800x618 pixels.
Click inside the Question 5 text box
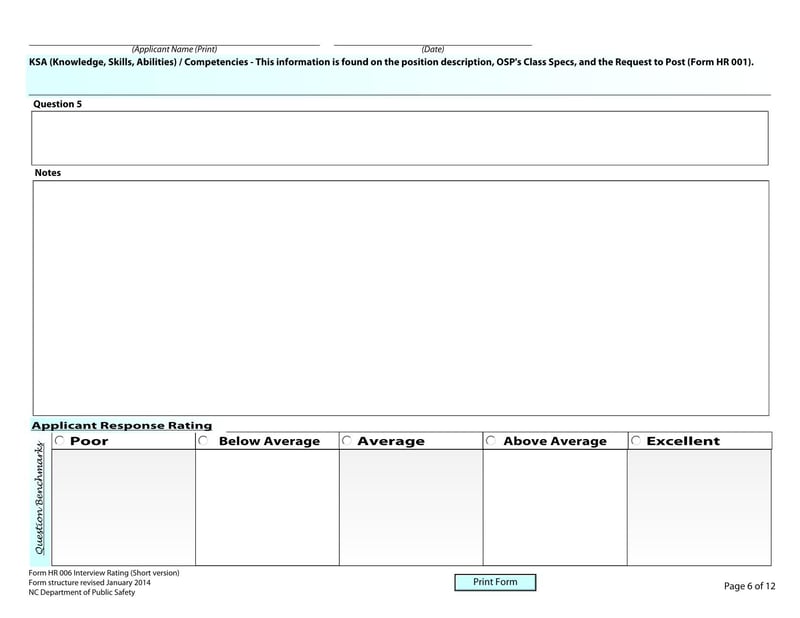(400, 138)
